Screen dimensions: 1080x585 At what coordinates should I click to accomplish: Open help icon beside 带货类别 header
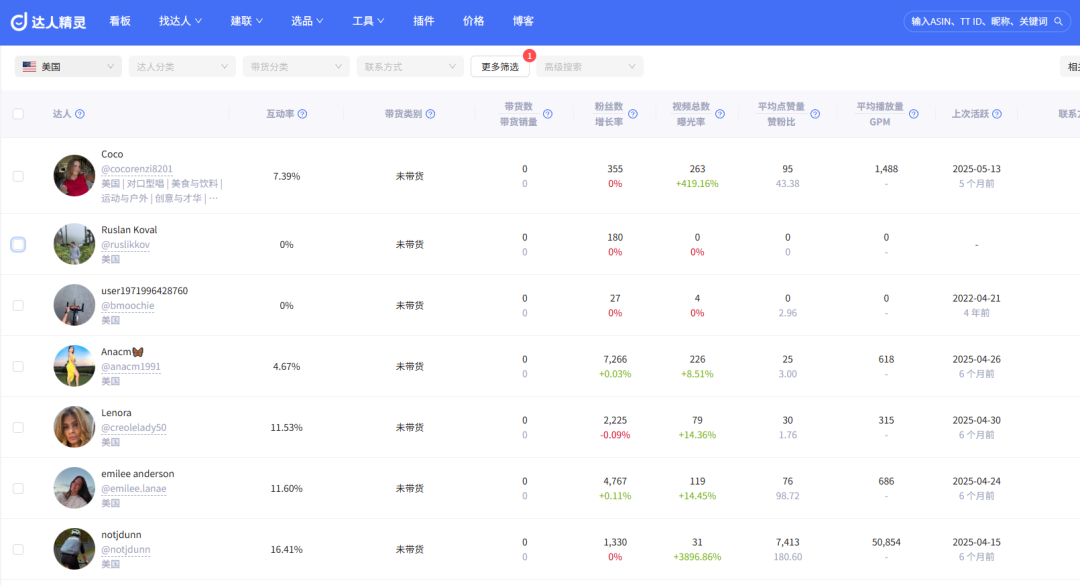pyautogui.click(x=430, y=114)
